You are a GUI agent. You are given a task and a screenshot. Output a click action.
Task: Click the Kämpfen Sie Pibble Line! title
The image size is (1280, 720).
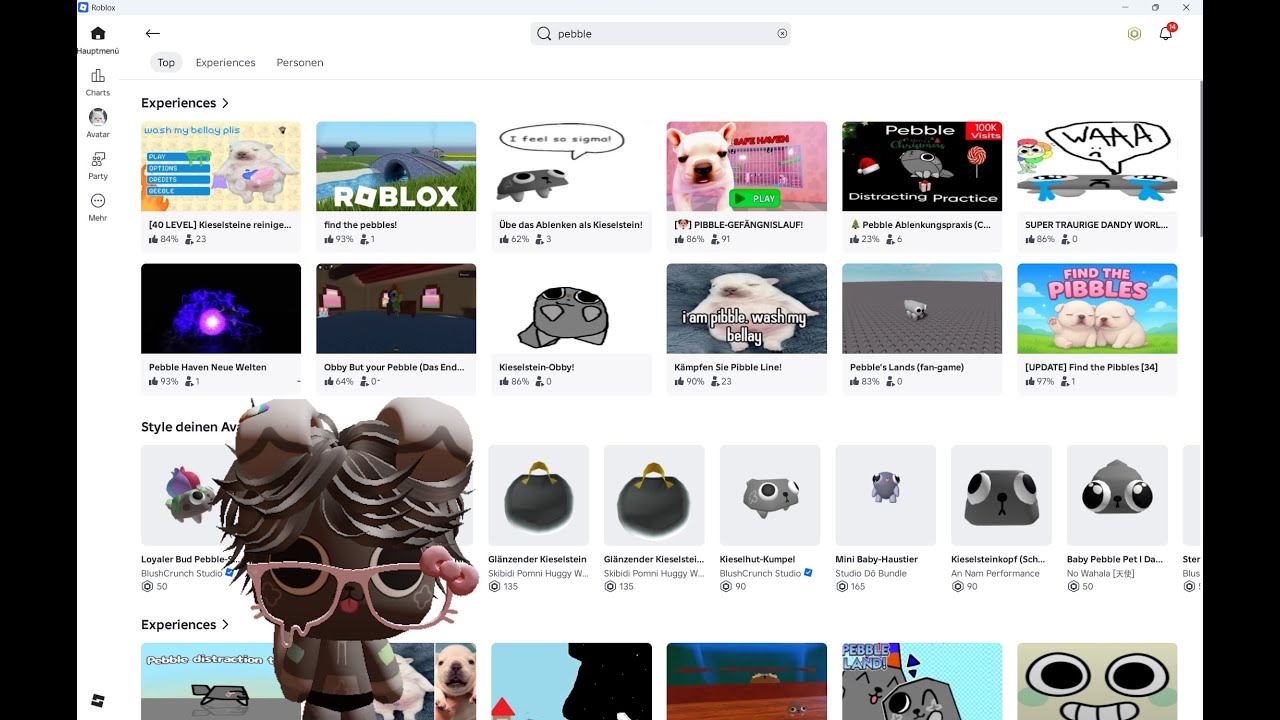[x=728, y=367]
